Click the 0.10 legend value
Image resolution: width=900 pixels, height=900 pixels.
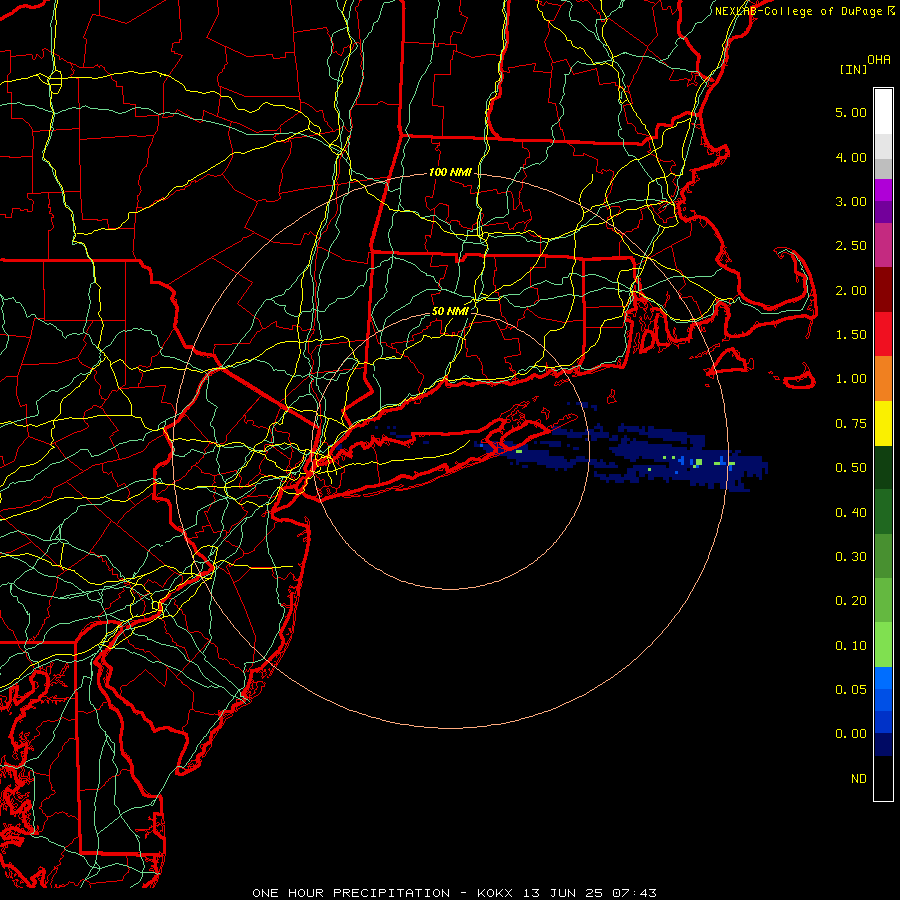coord(851,646)
